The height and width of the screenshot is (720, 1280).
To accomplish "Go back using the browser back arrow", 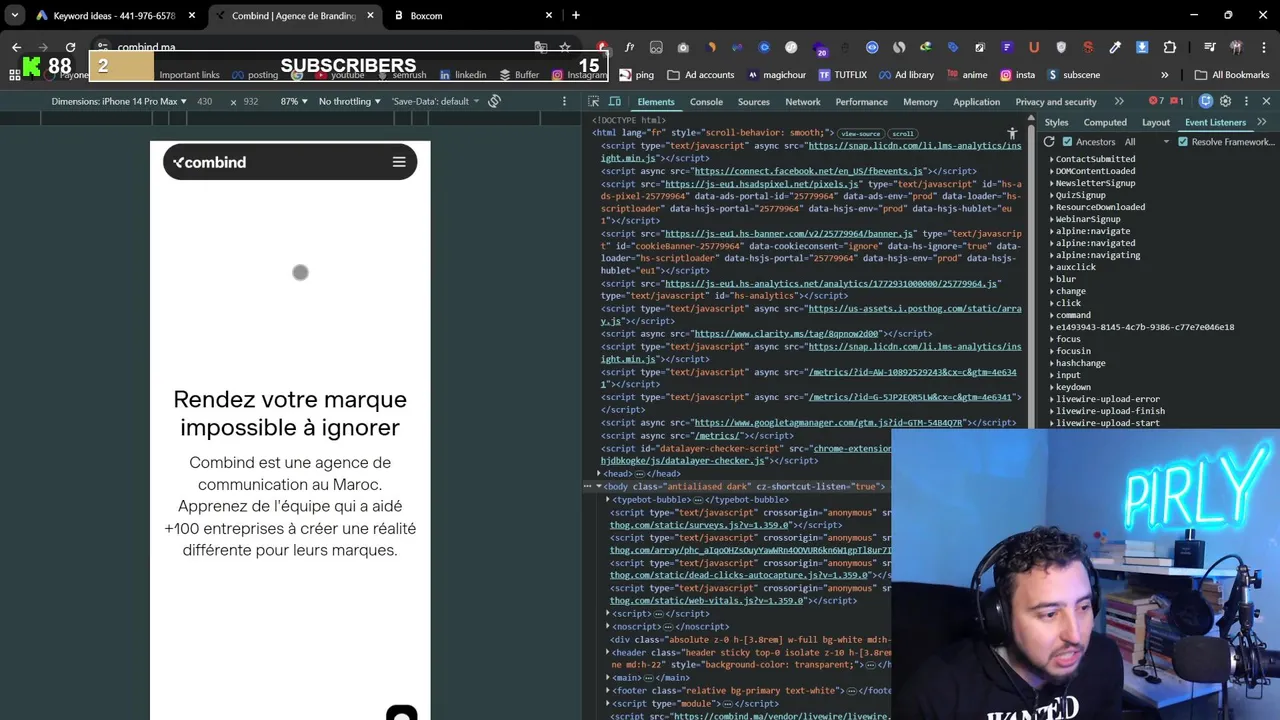I will pos(16,47).
